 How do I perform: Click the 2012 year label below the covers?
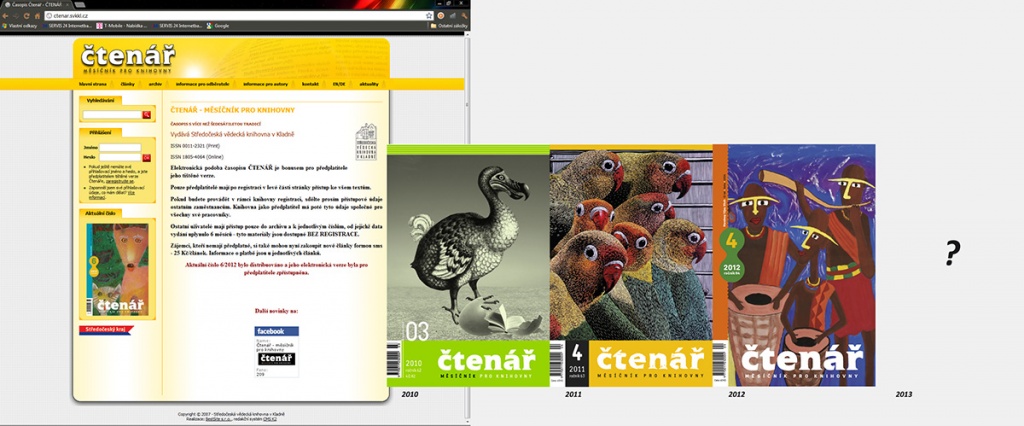[736, 395]
